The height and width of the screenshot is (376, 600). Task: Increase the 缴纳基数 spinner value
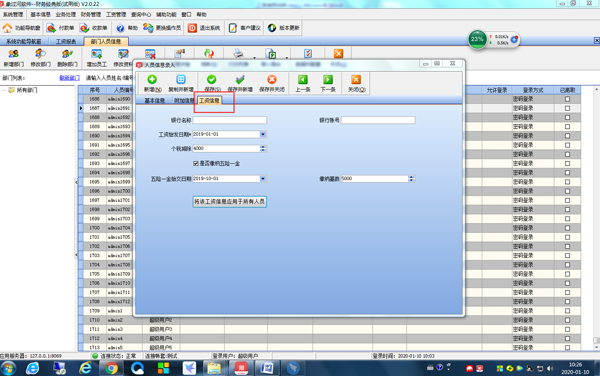(411, 177)
